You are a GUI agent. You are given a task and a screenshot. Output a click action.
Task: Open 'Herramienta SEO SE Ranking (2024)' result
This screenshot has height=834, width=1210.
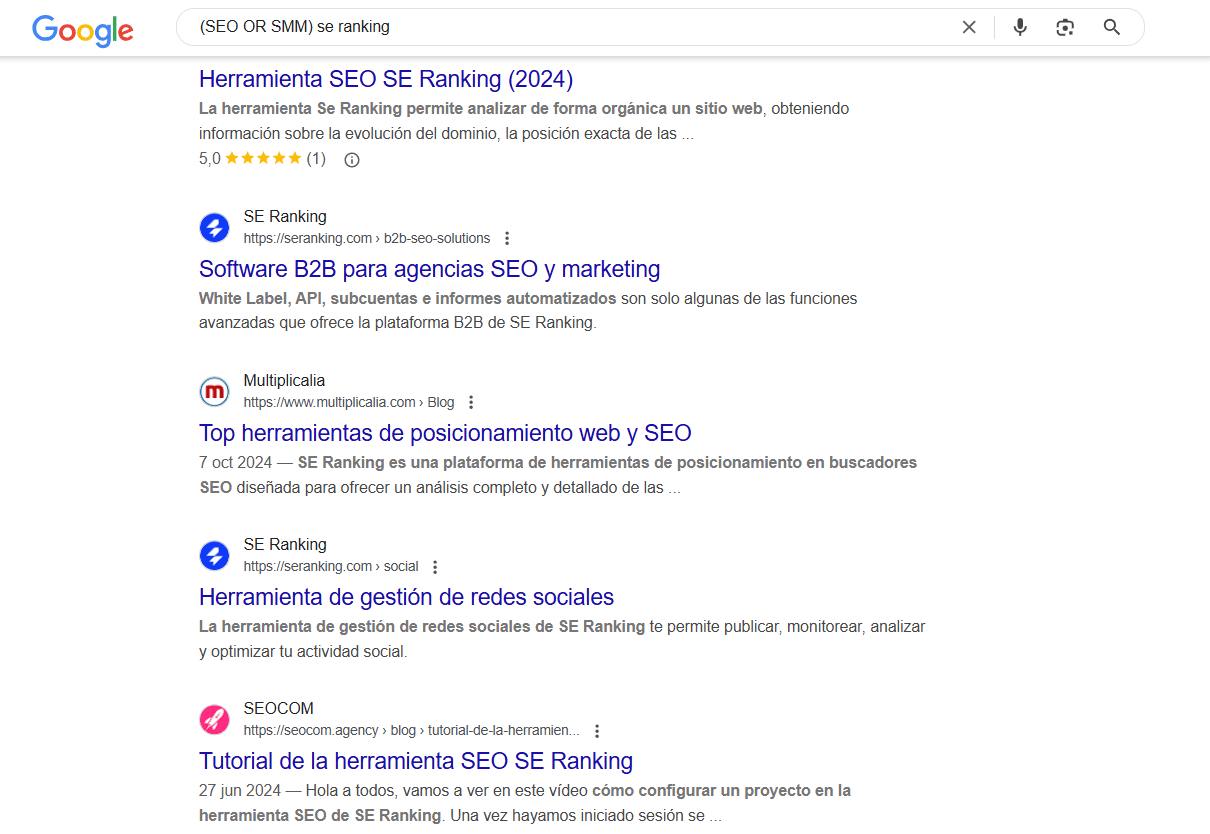pyautogui.click(x=386, y=79)
